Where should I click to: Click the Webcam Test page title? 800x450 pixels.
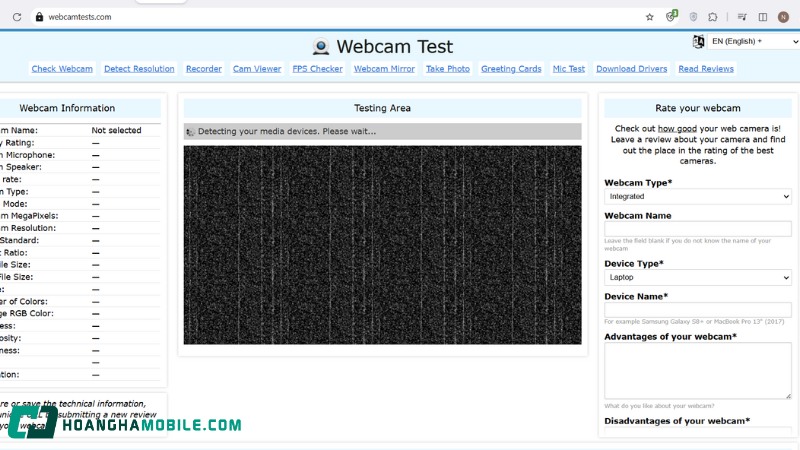pos(394,47)
